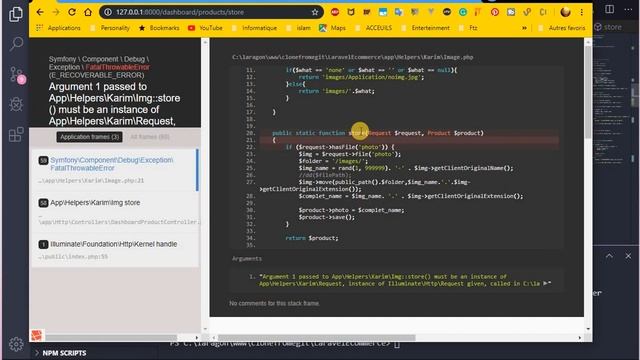The width and height of the screenshot is (640, 360).
Task: Open the ACCEUILS bookmark folder
Action: 374,28
